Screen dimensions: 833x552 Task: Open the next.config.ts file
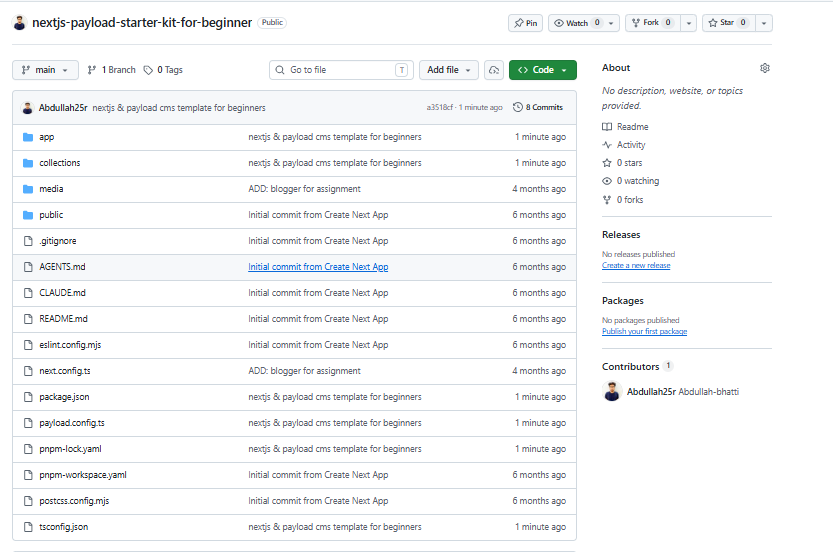click(65, 371)
